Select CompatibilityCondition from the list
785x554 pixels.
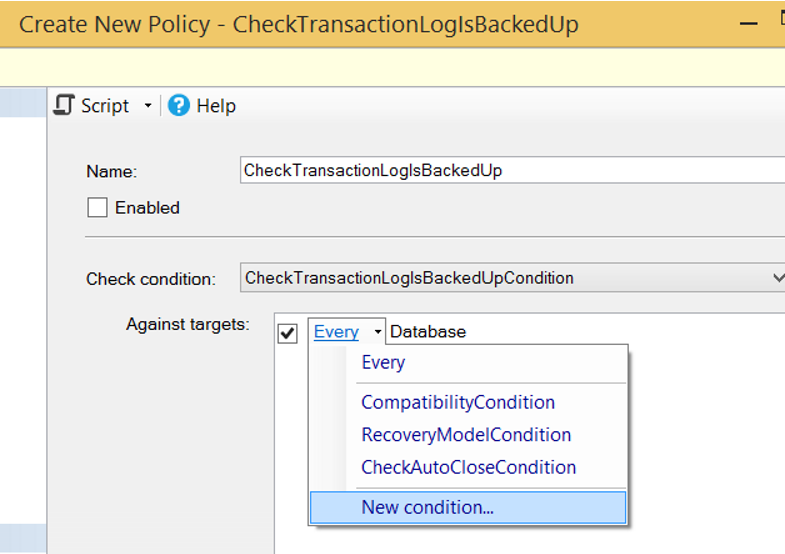click(x=458, y=402)
